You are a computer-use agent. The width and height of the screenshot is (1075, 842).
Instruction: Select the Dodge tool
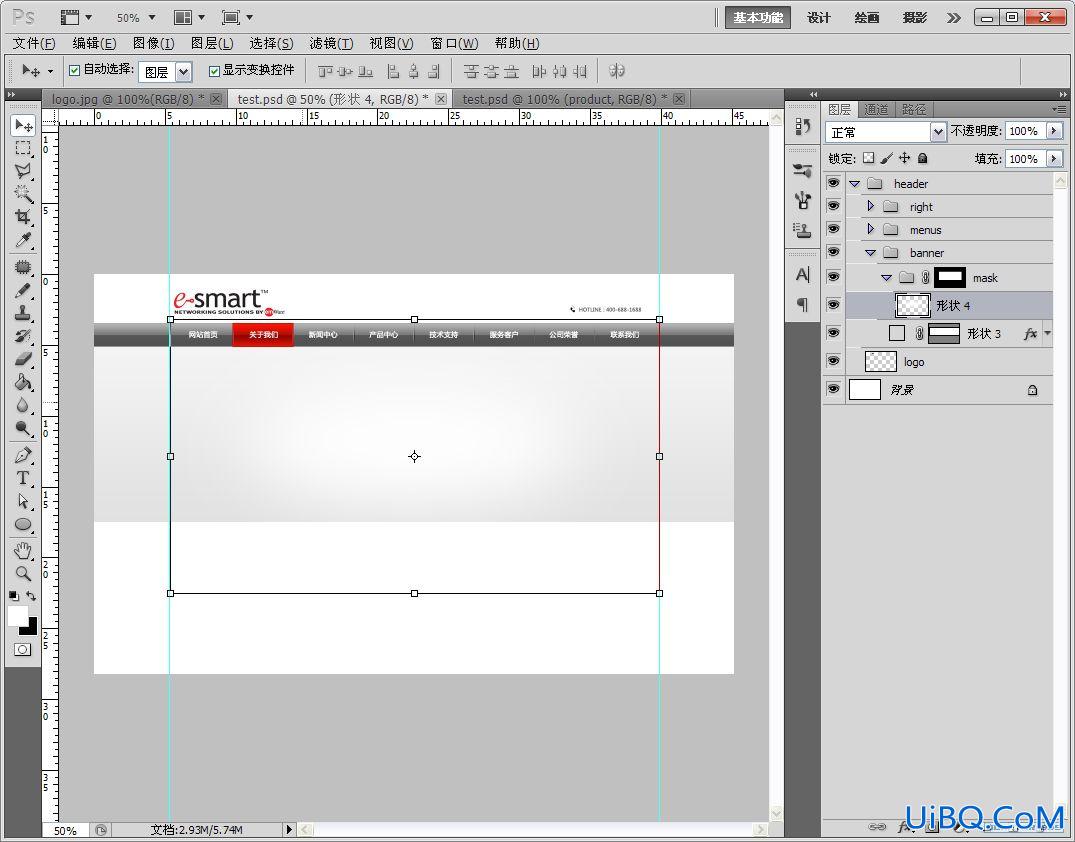(23, 428)
